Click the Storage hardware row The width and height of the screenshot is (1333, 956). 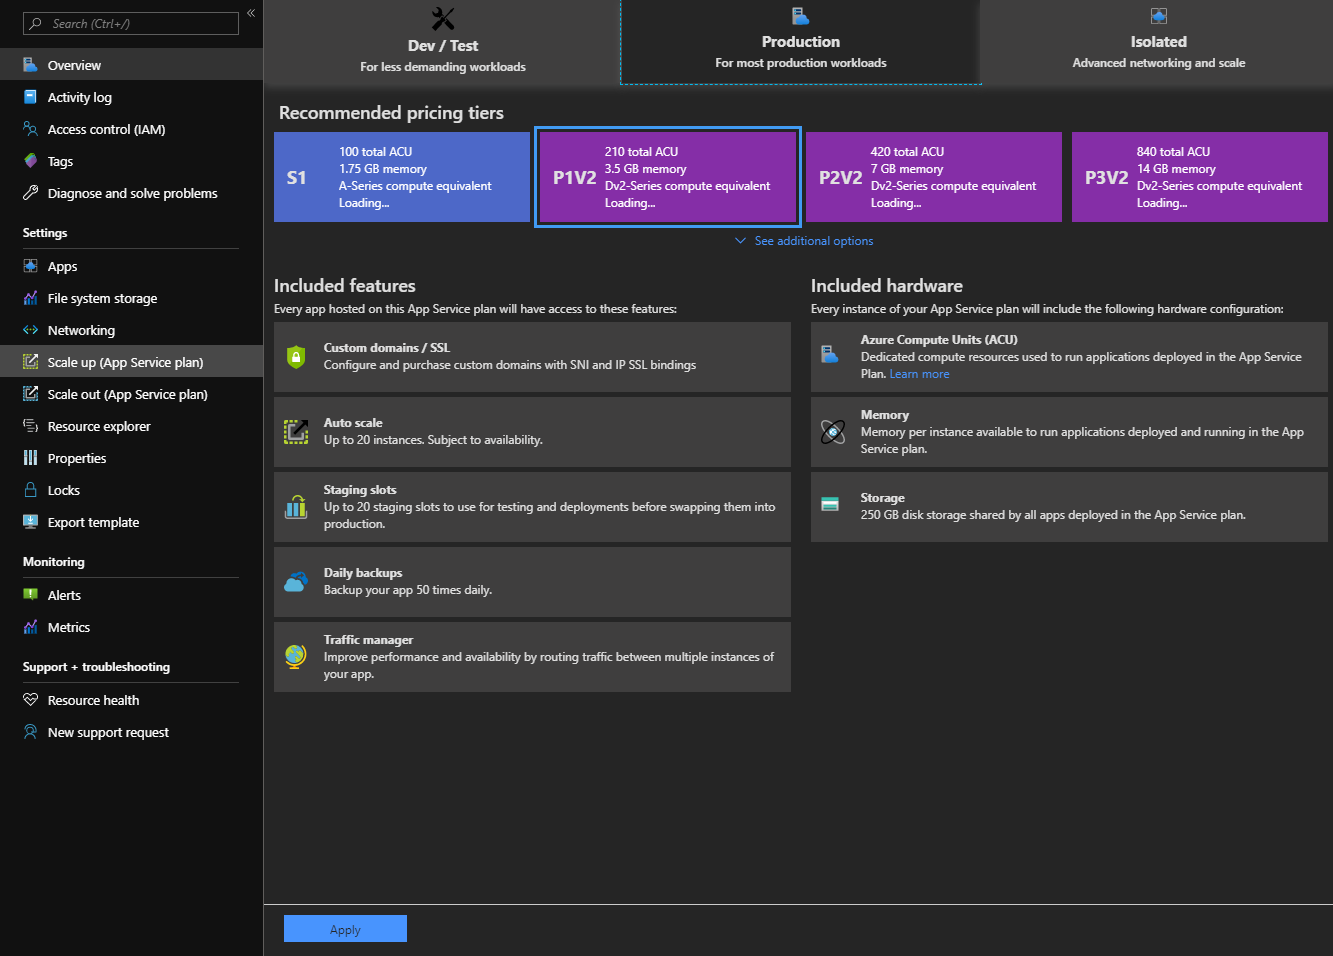1069,507
